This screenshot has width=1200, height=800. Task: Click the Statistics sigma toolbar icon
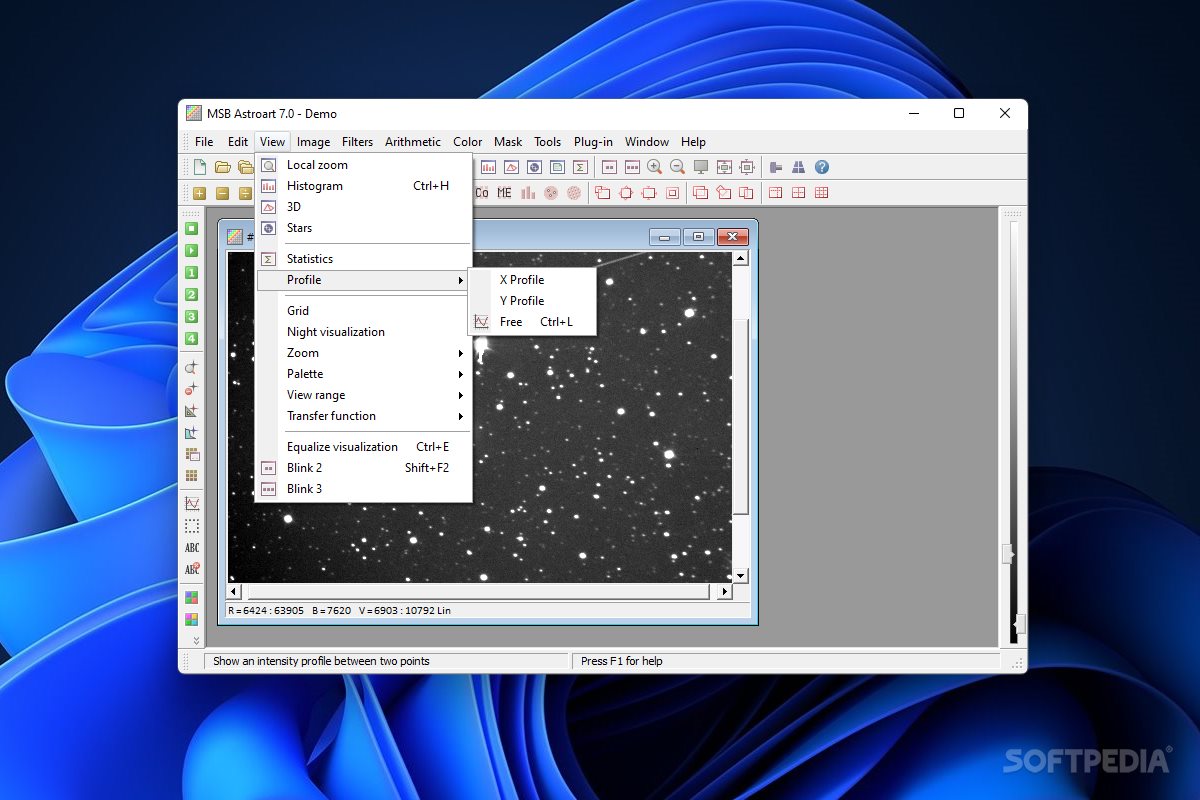[580, 167]
